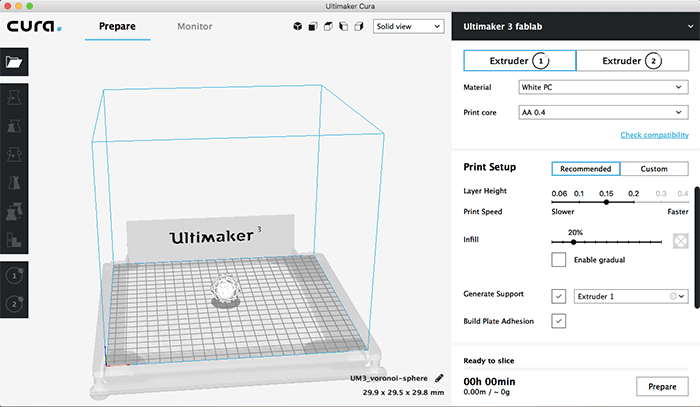Open the Solid view mode dropdown
700x407 pixels.
408,26
